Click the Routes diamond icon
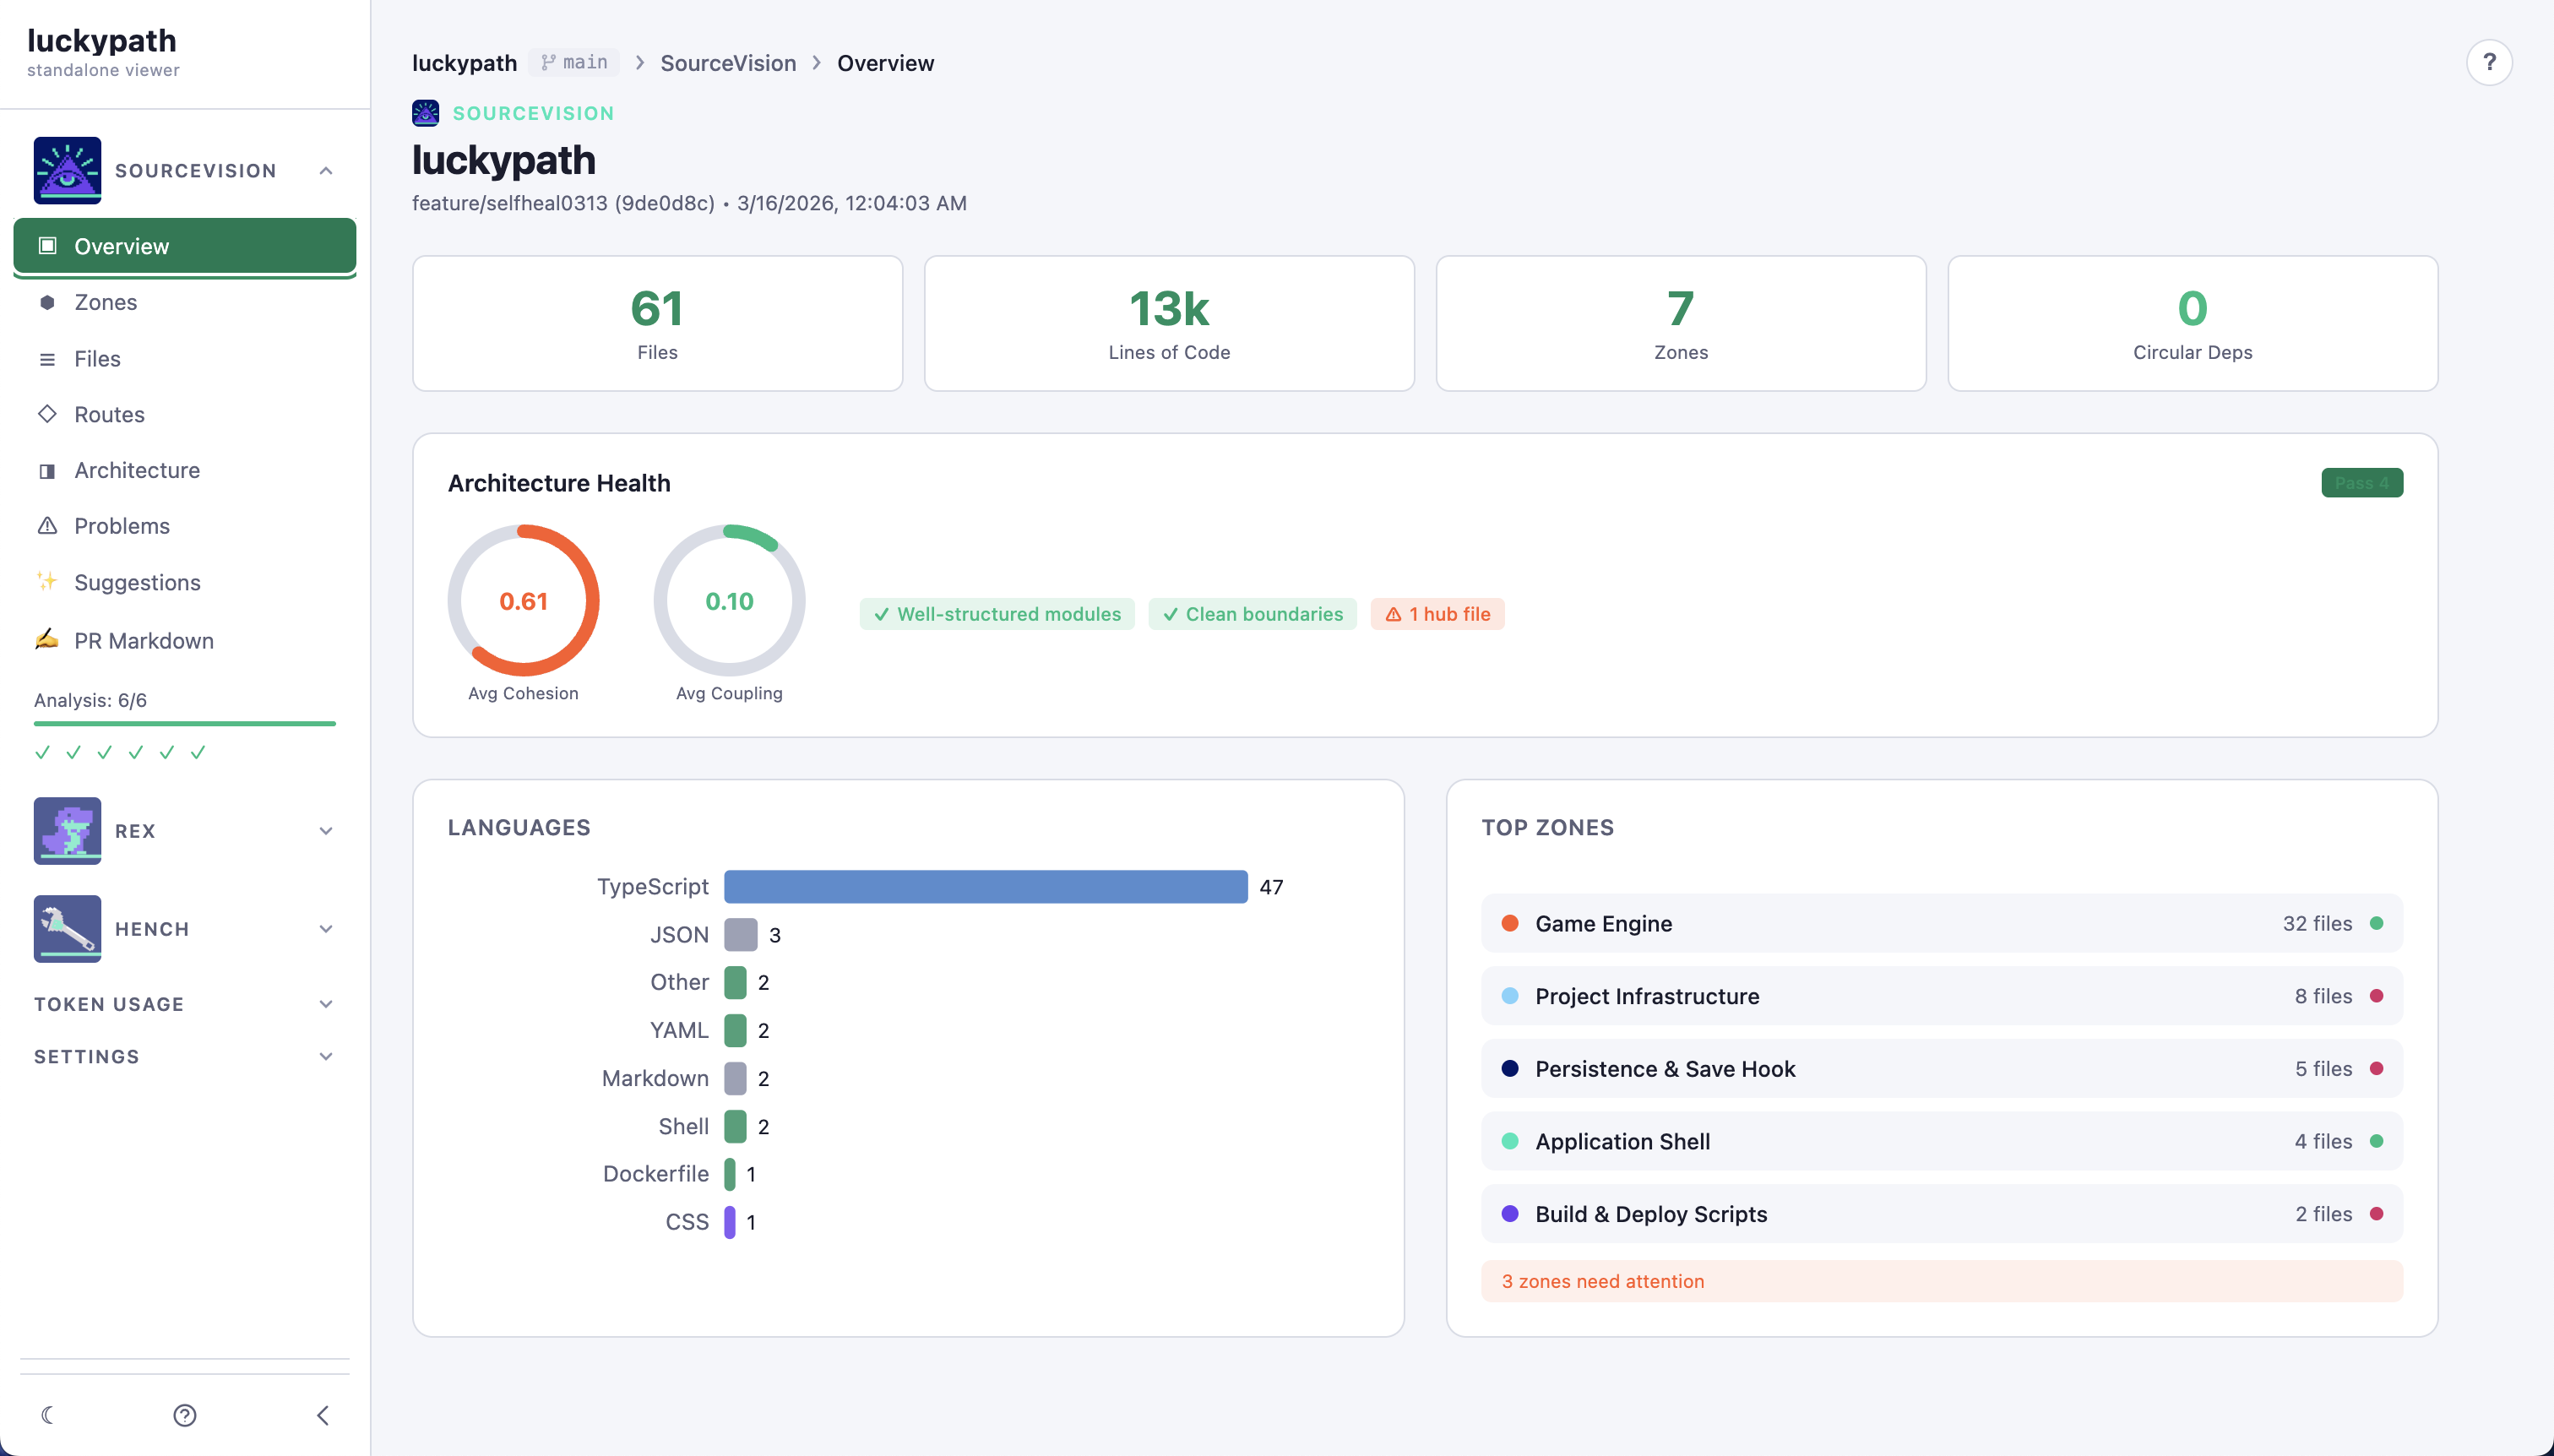The width and height of the screenshot is (2554, 1456). click(47, 414)
